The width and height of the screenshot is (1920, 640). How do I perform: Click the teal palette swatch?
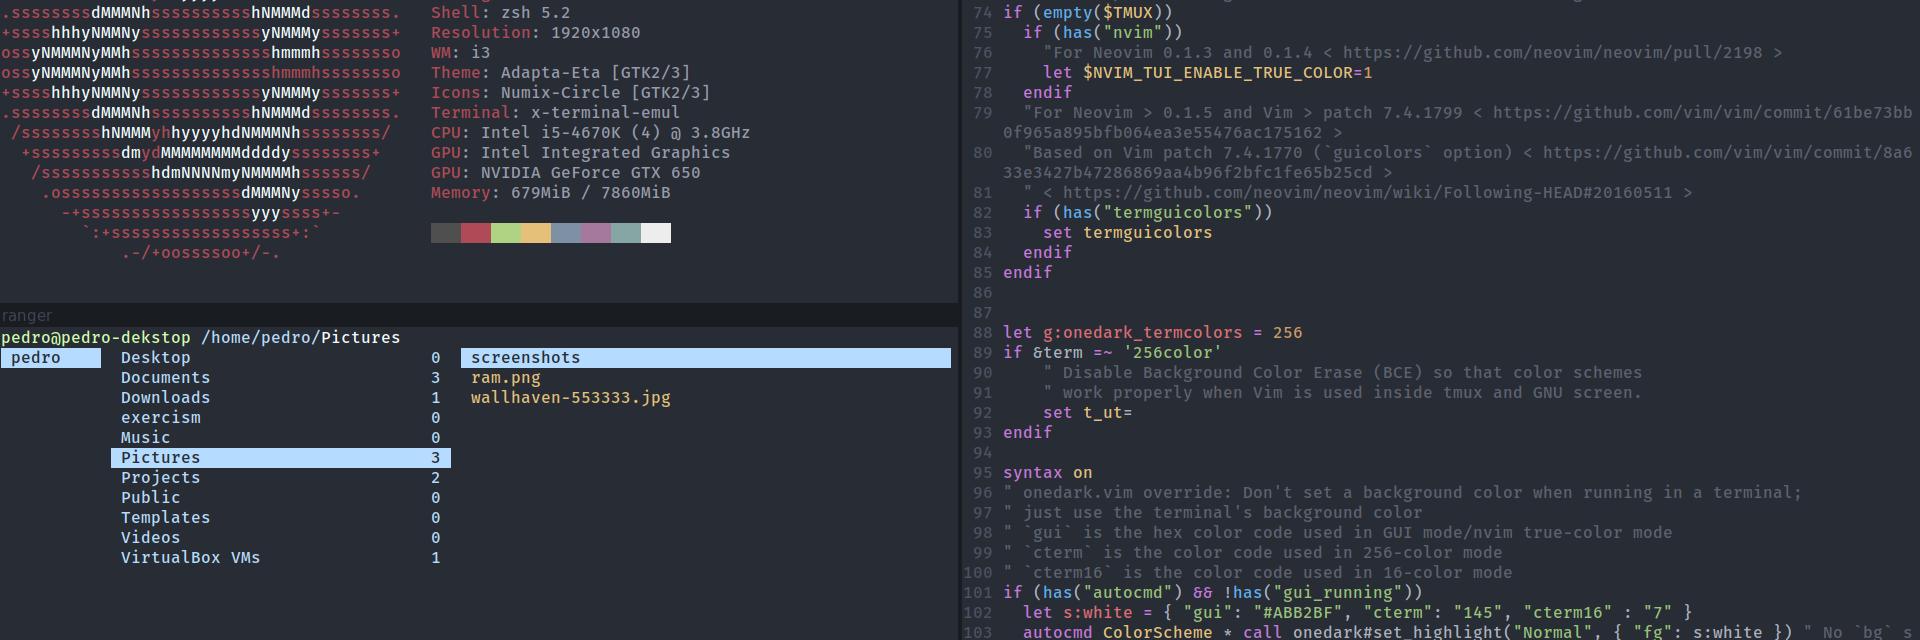[x=626, y=233]
